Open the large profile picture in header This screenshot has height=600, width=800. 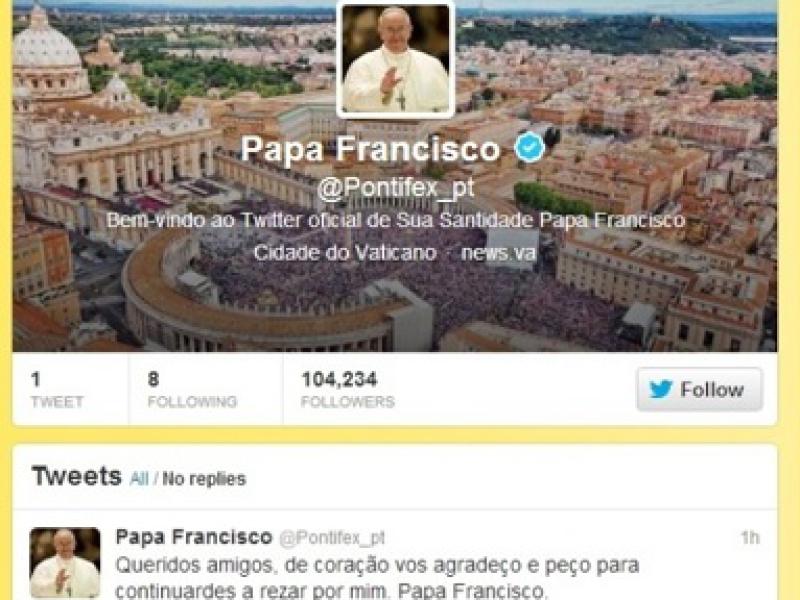(395, 59)
